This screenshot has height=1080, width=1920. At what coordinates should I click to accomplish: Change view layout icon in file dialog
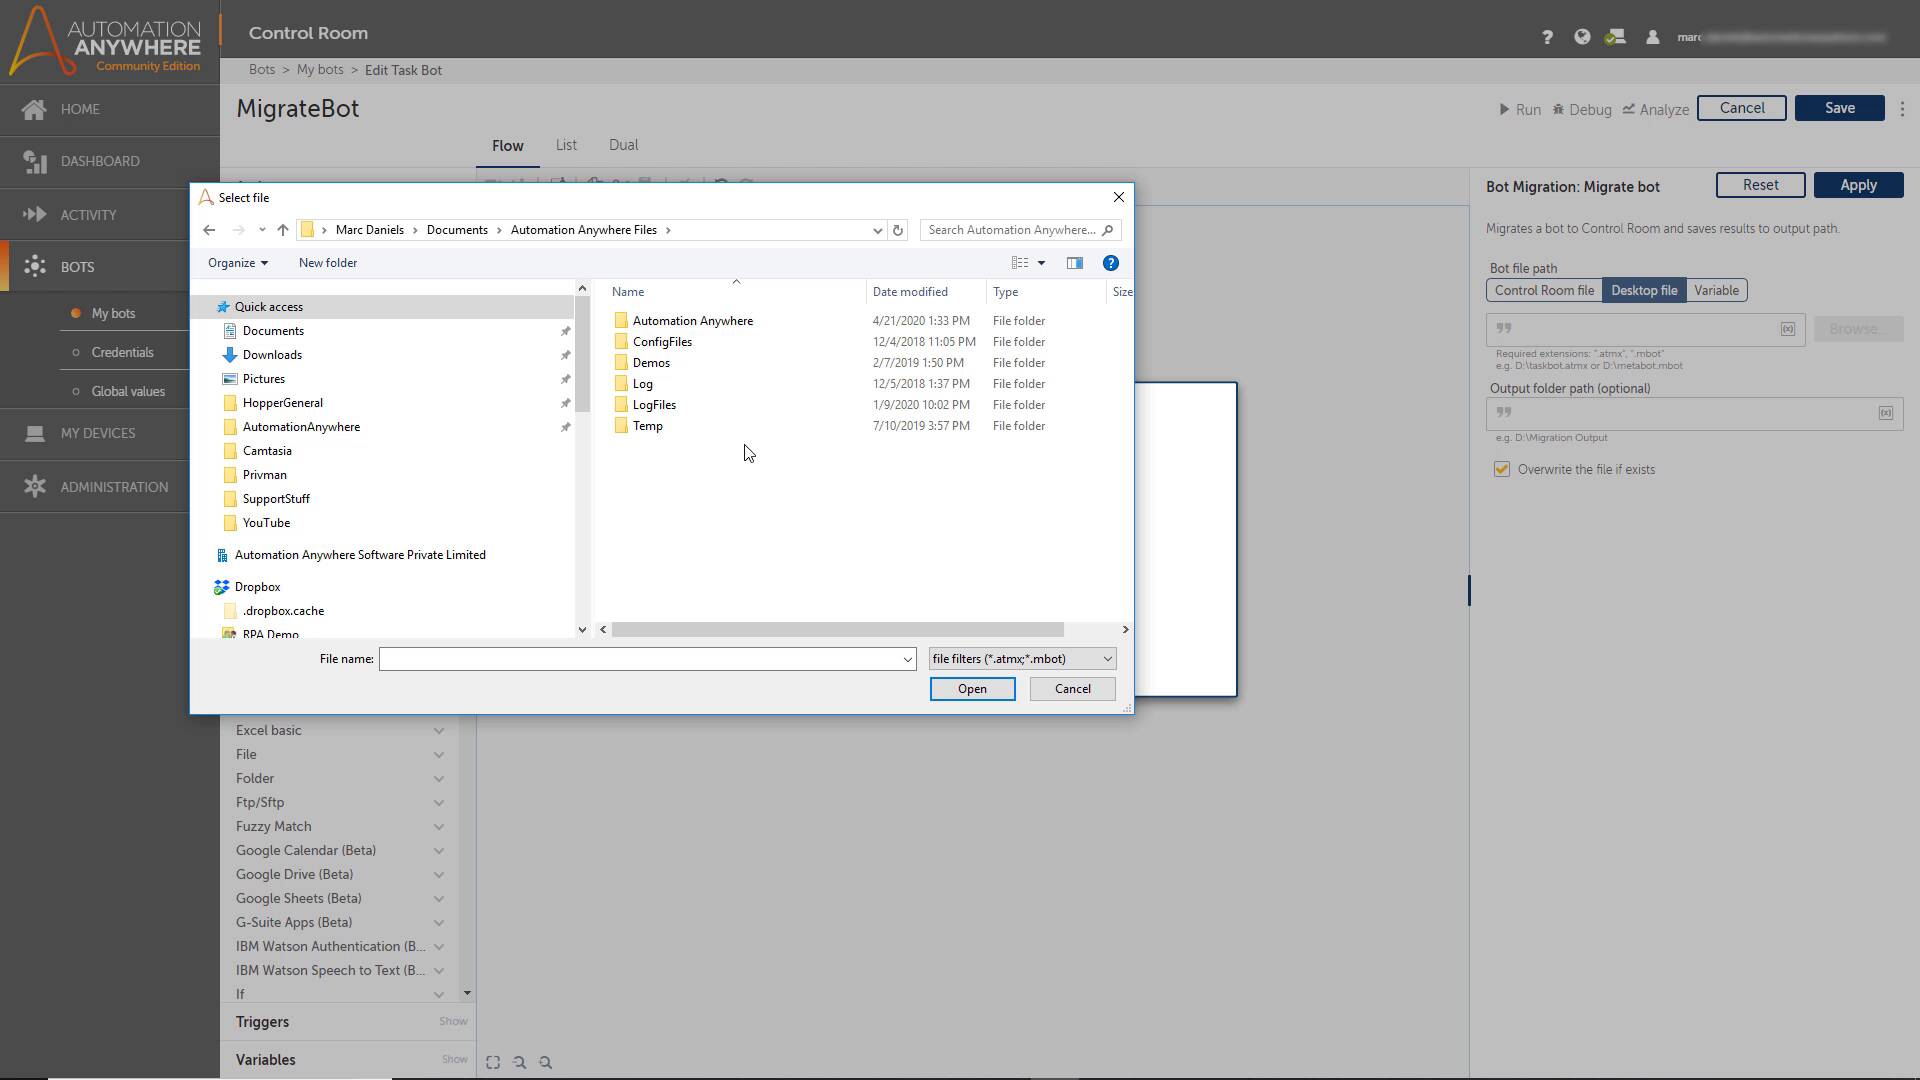coord(1020,263)
